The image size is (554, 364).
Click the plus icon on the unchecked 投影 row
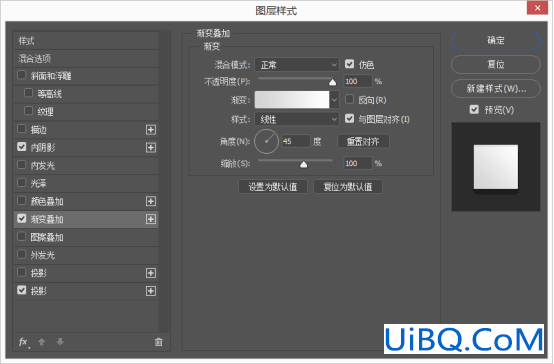[x=151, y=273]
